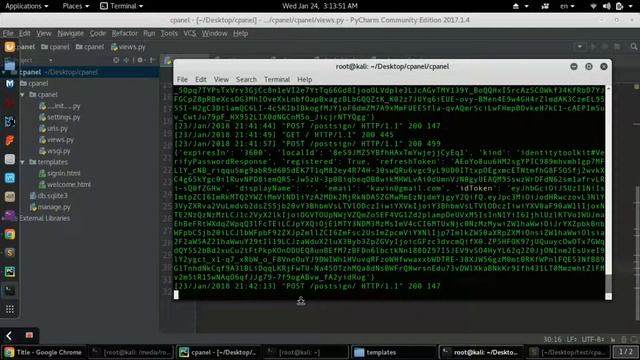
Task: Open PyCharm run configuration dropdown
Action: [580, 47]
